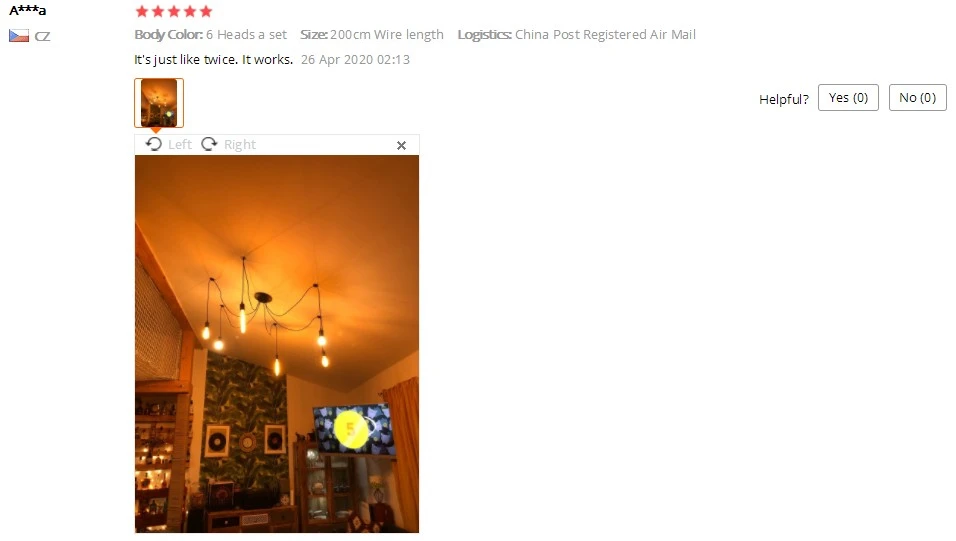
Task: Mark the review helpful with Yes (0)
Action: (848, 98)
